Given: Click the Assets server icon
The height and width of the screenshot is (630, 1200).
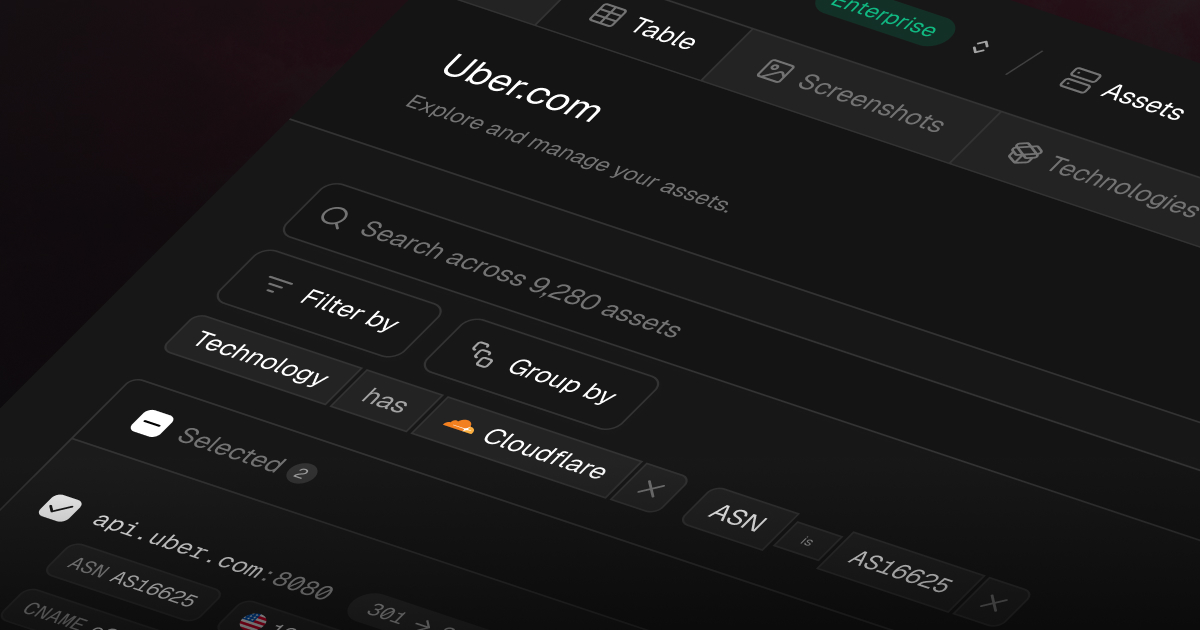Looking at the screenshot, I should click(1079, 81).
